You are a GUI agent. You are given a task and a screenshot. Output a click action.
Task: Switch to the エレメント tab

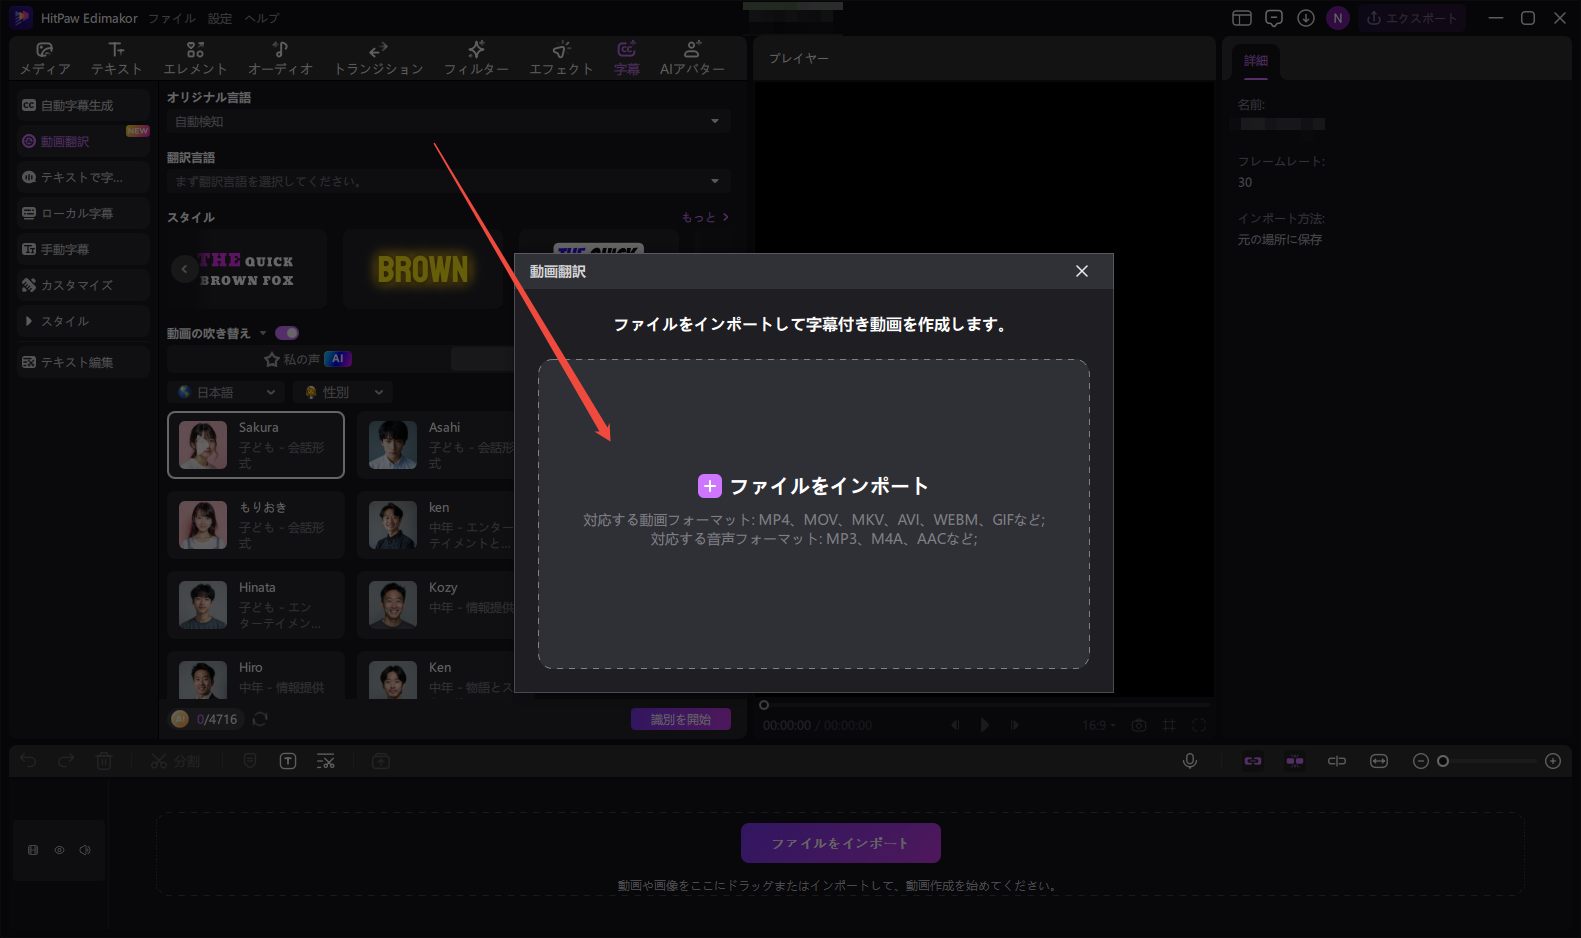195,58
